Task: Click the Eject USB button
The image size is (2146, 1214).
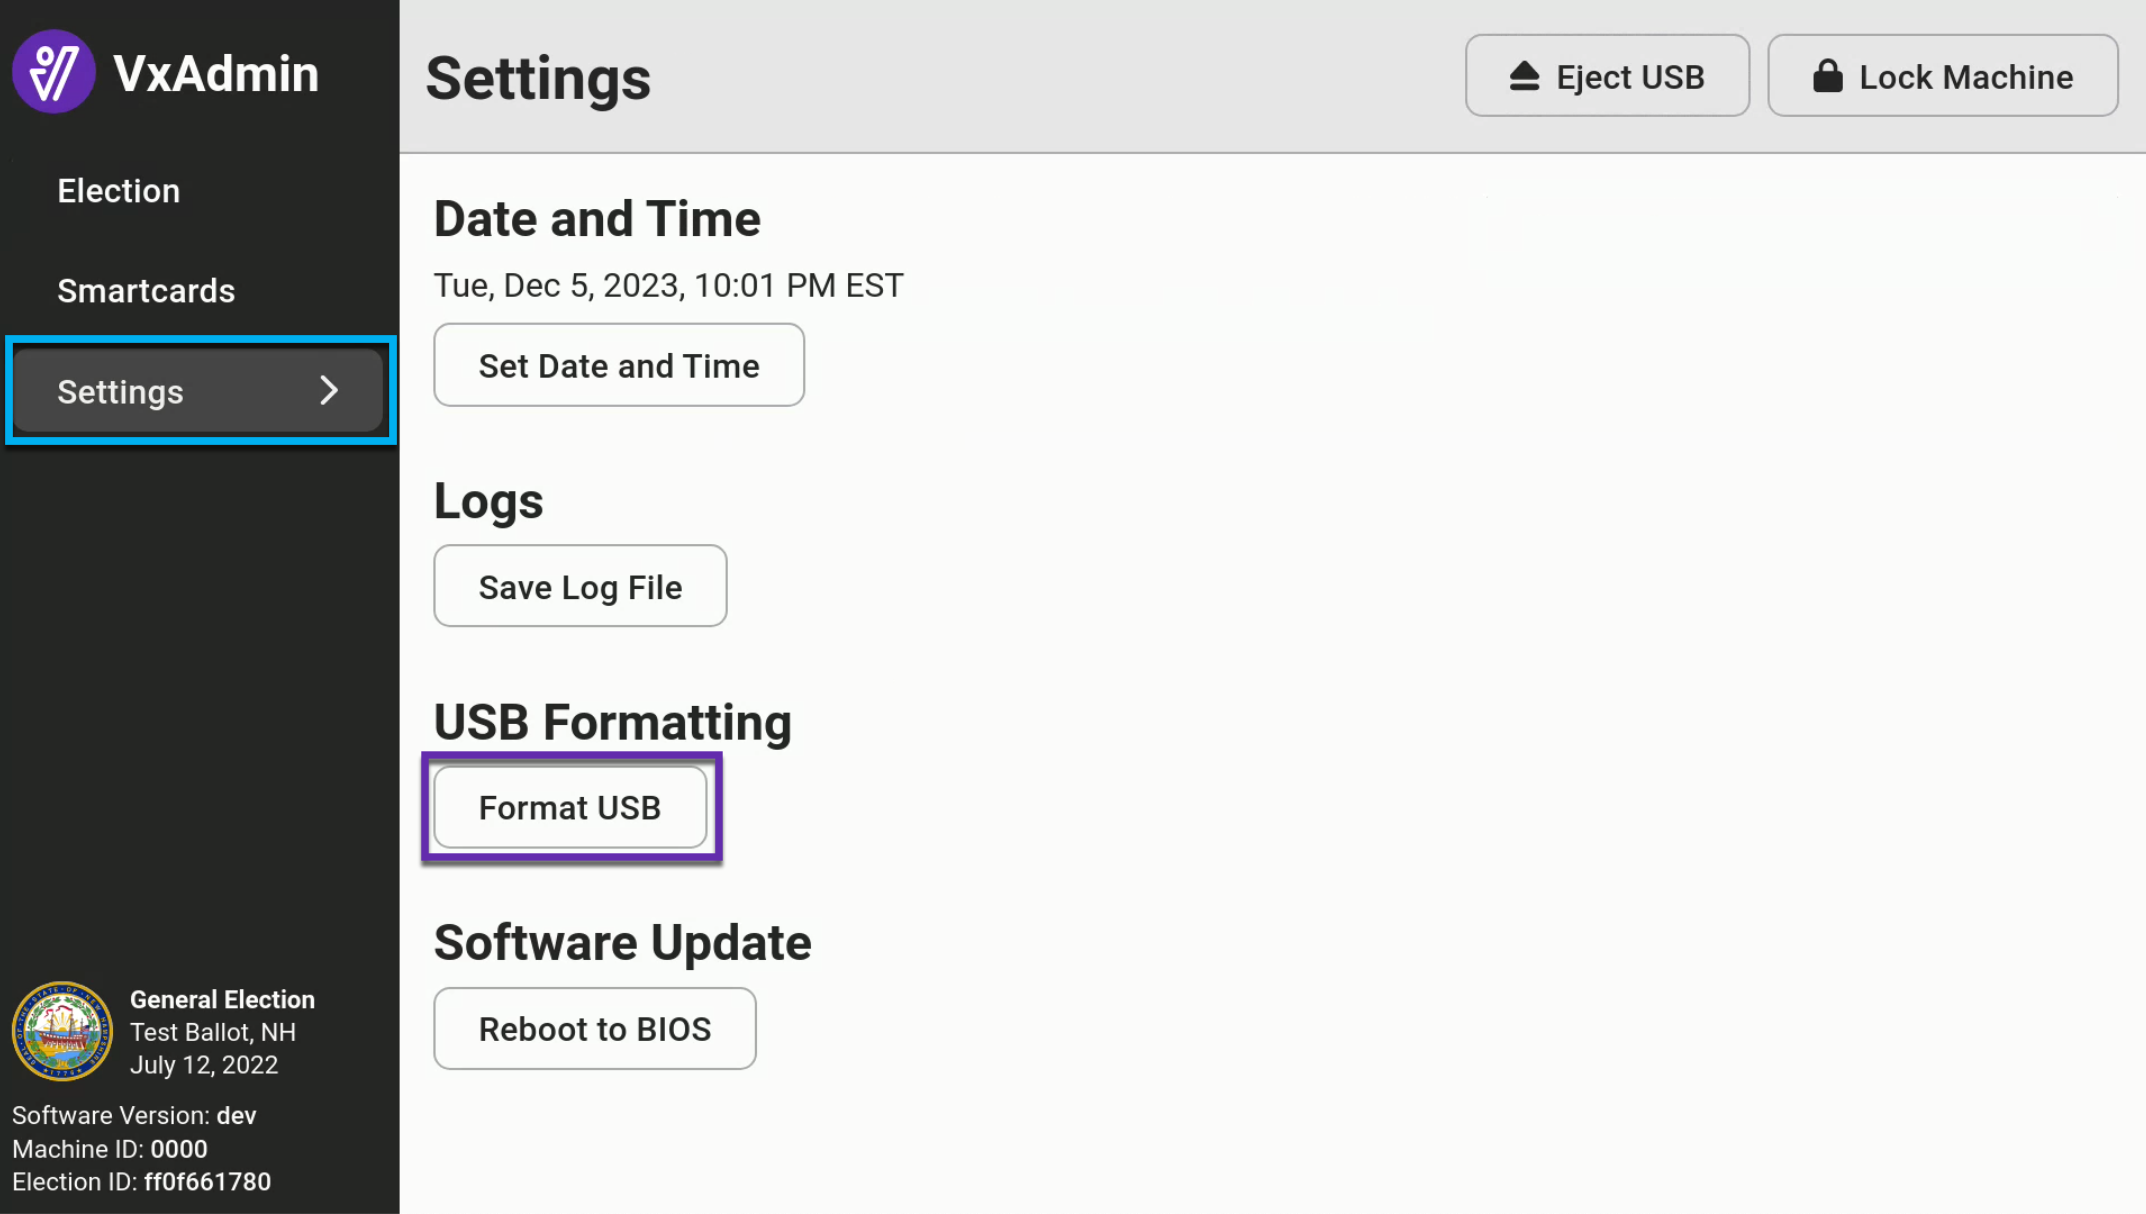Action: point(1607,76)
